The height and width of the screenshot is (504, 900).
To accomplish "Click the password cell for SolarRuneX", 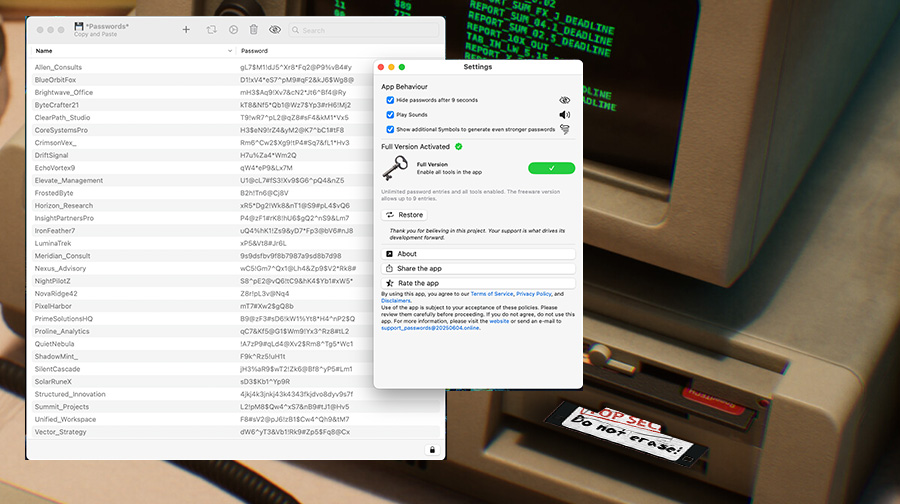I will pos(265,382).
